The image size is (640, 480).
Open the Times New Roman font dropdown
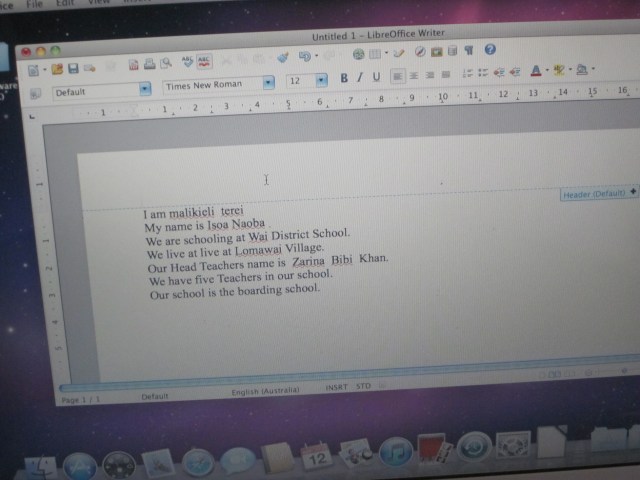269,83
